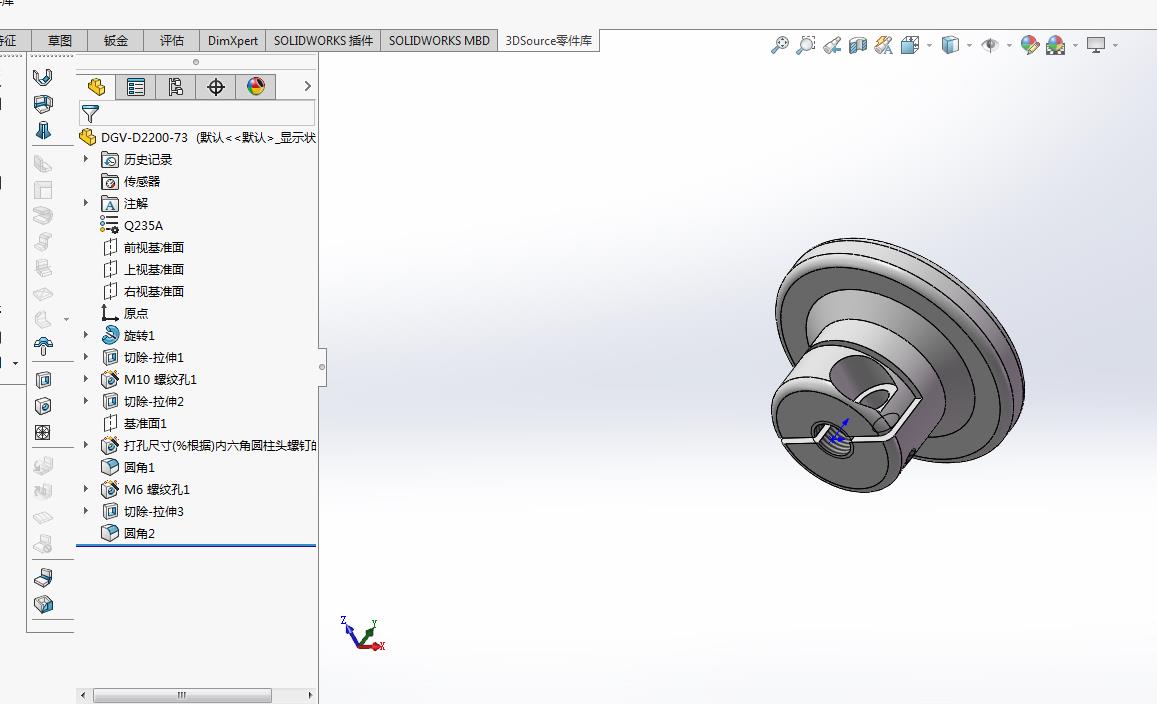Open the View Orientation dropdown arrow

click(x=929, y=45)
